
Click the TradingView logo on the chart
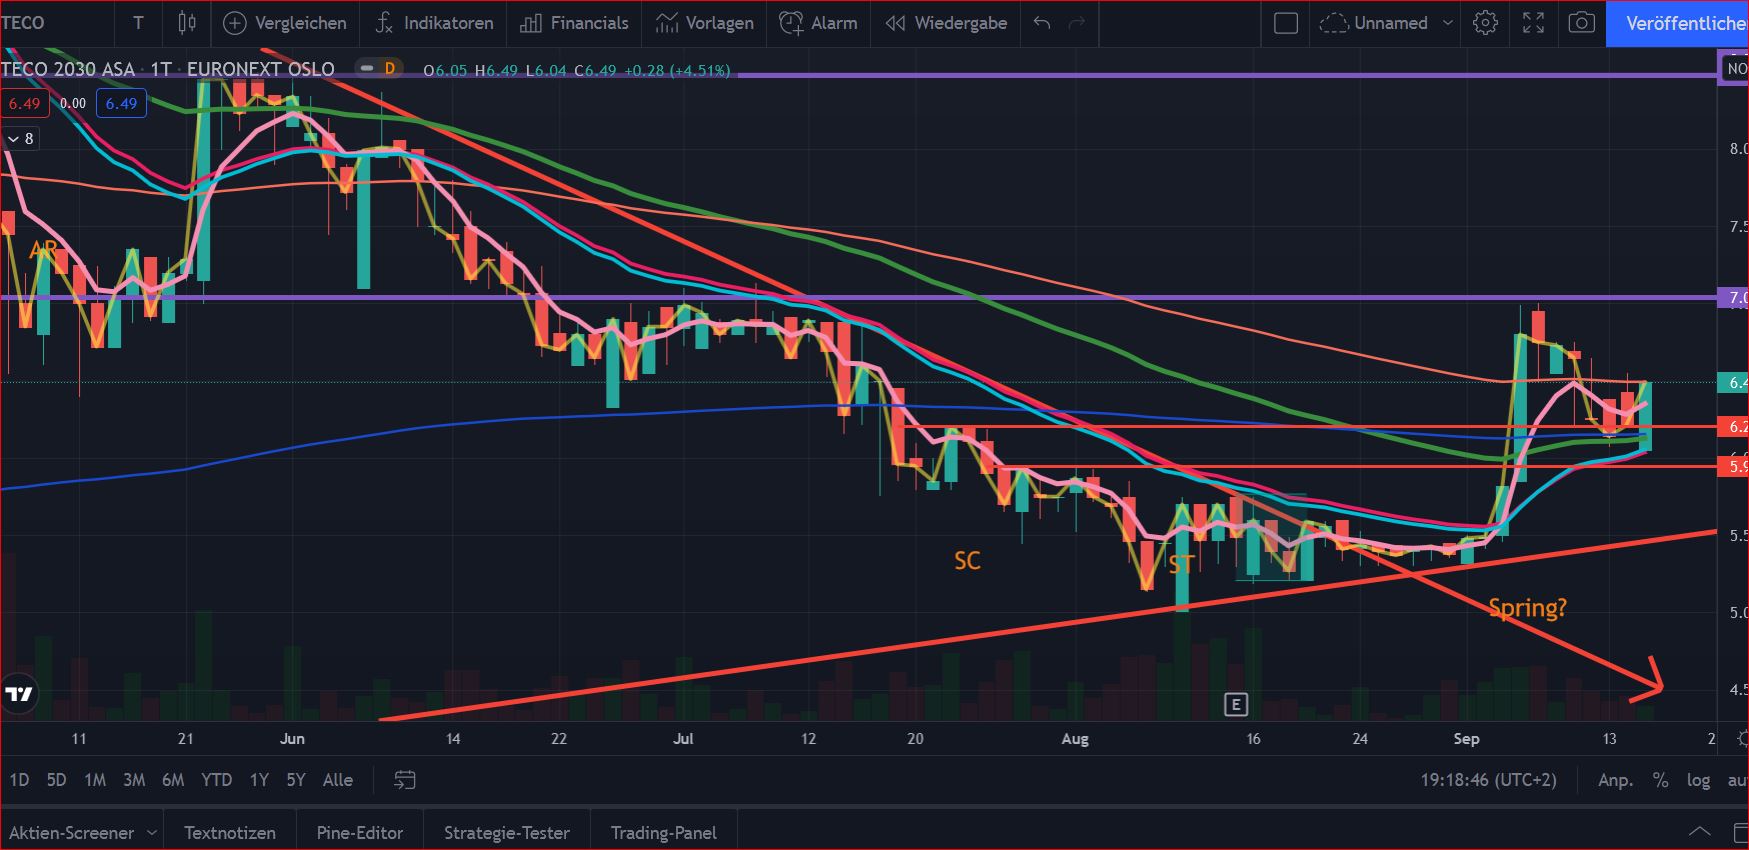(x=19, y=694)
